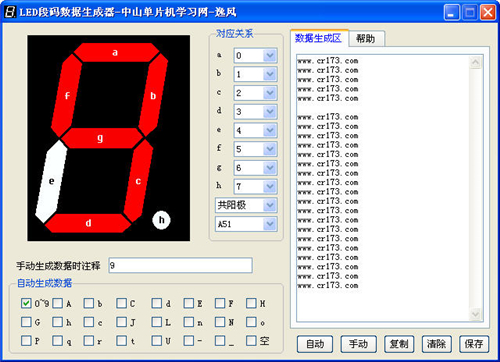Toggle the decimal point h dot

[x=161, y=220]
